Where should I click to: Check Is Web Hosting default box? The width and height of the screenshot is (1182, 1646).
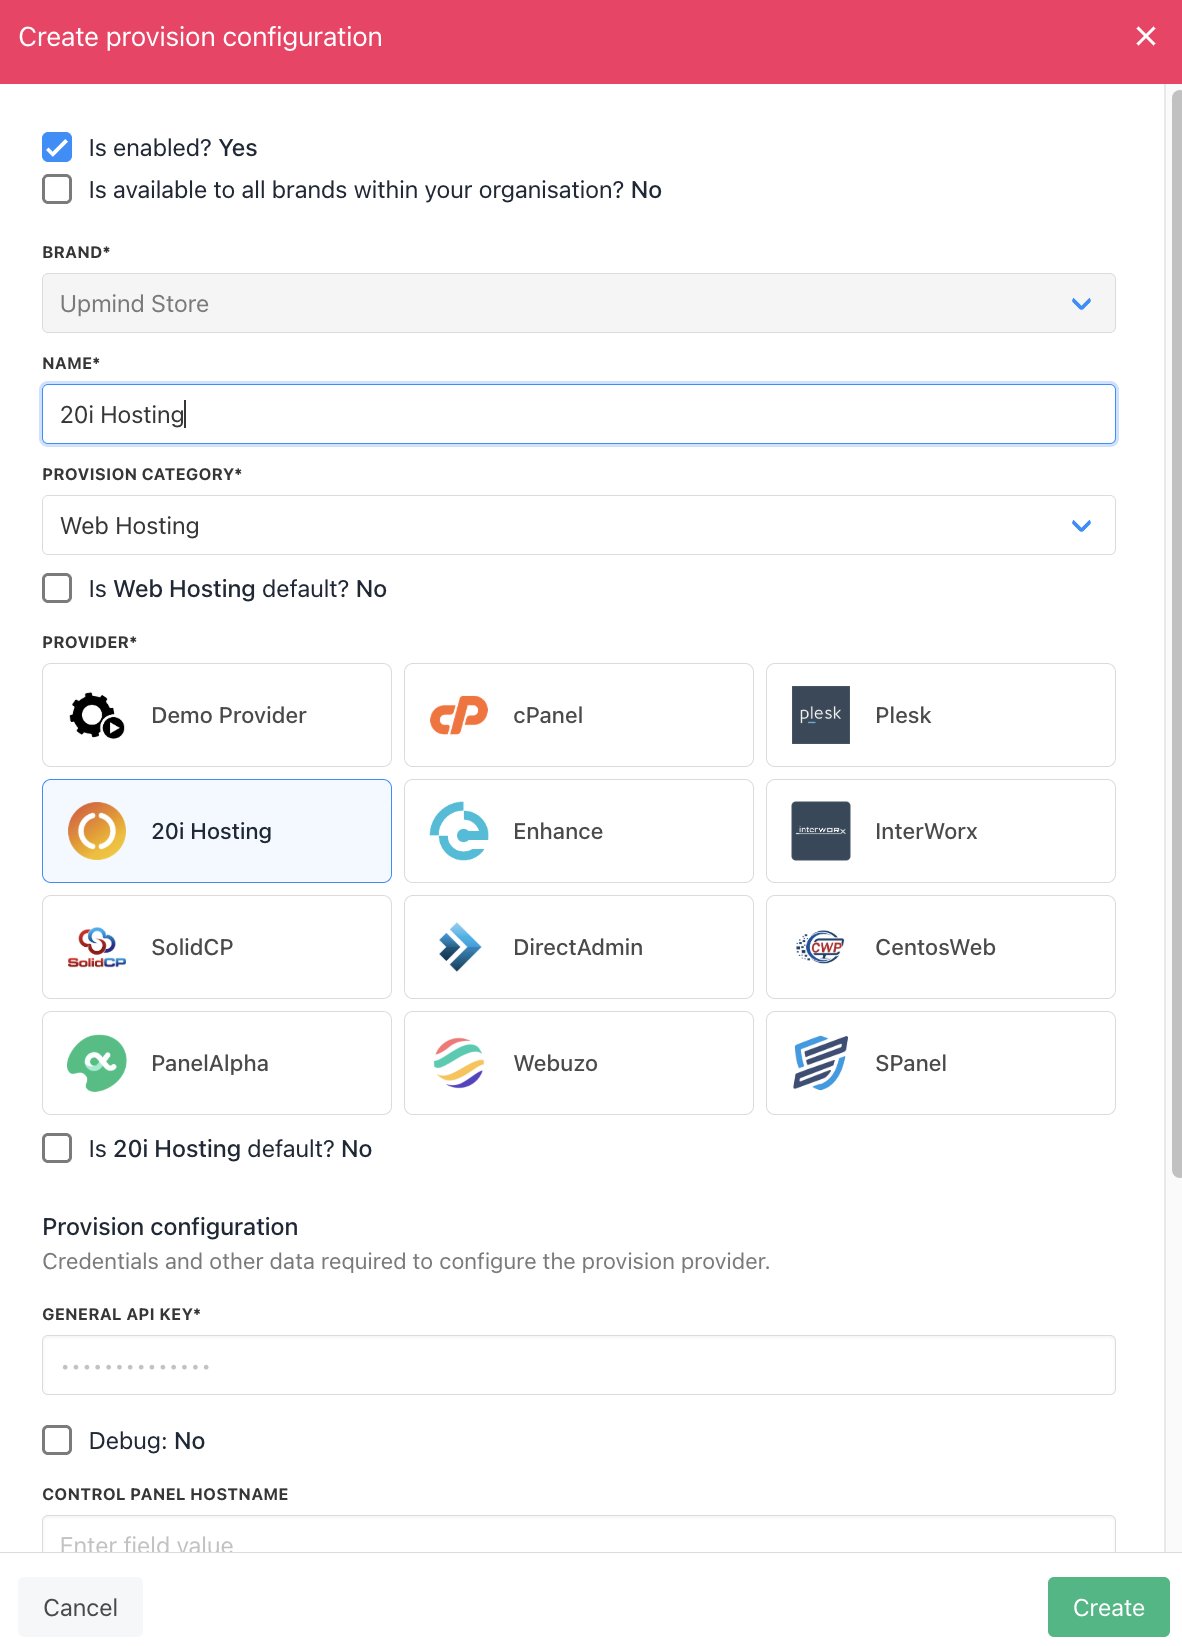click(x=57, y=588)
